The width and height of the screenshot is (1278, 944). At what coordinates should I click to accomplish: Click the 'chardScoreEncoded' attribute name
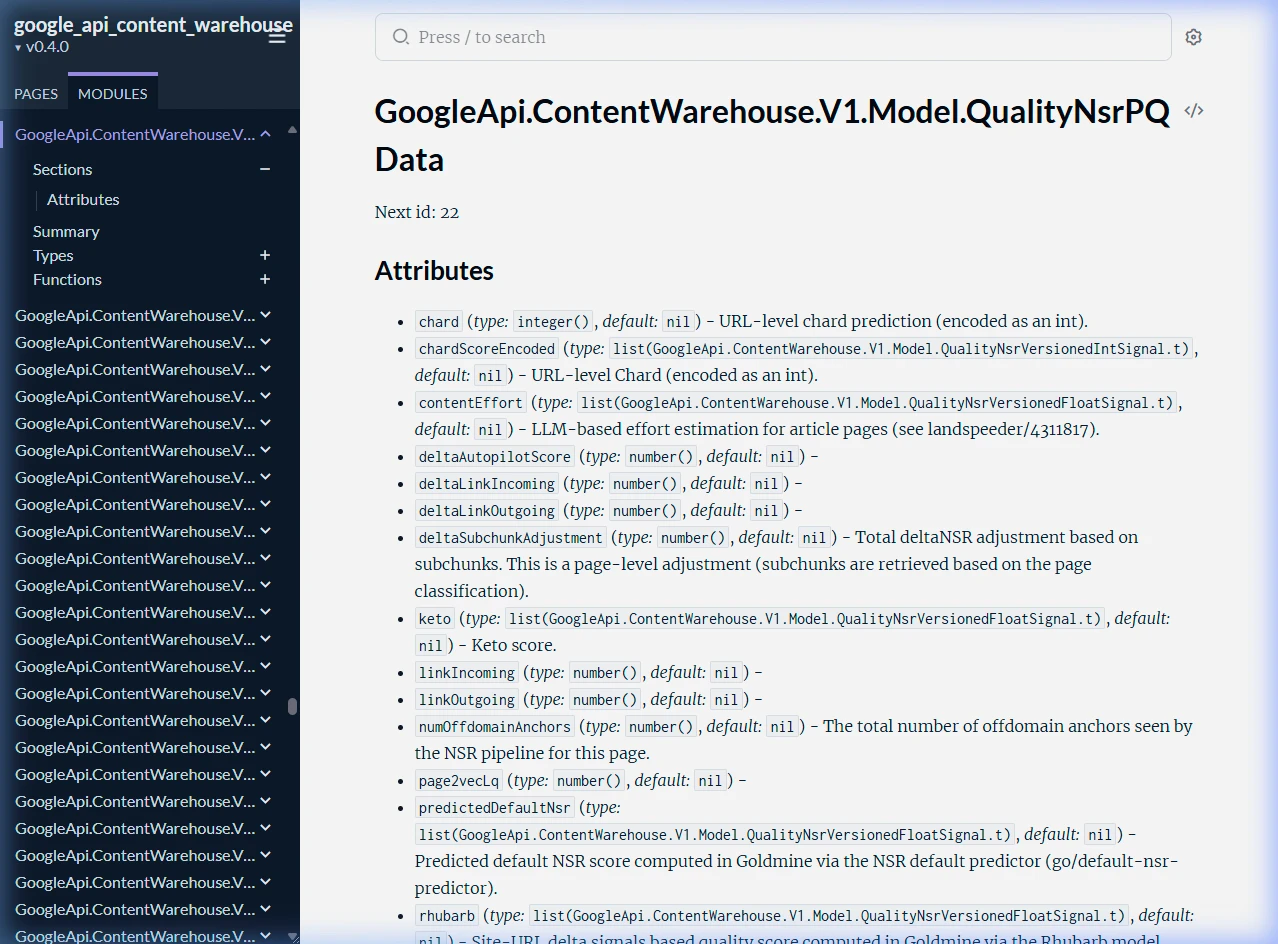[x=487, y=348]
